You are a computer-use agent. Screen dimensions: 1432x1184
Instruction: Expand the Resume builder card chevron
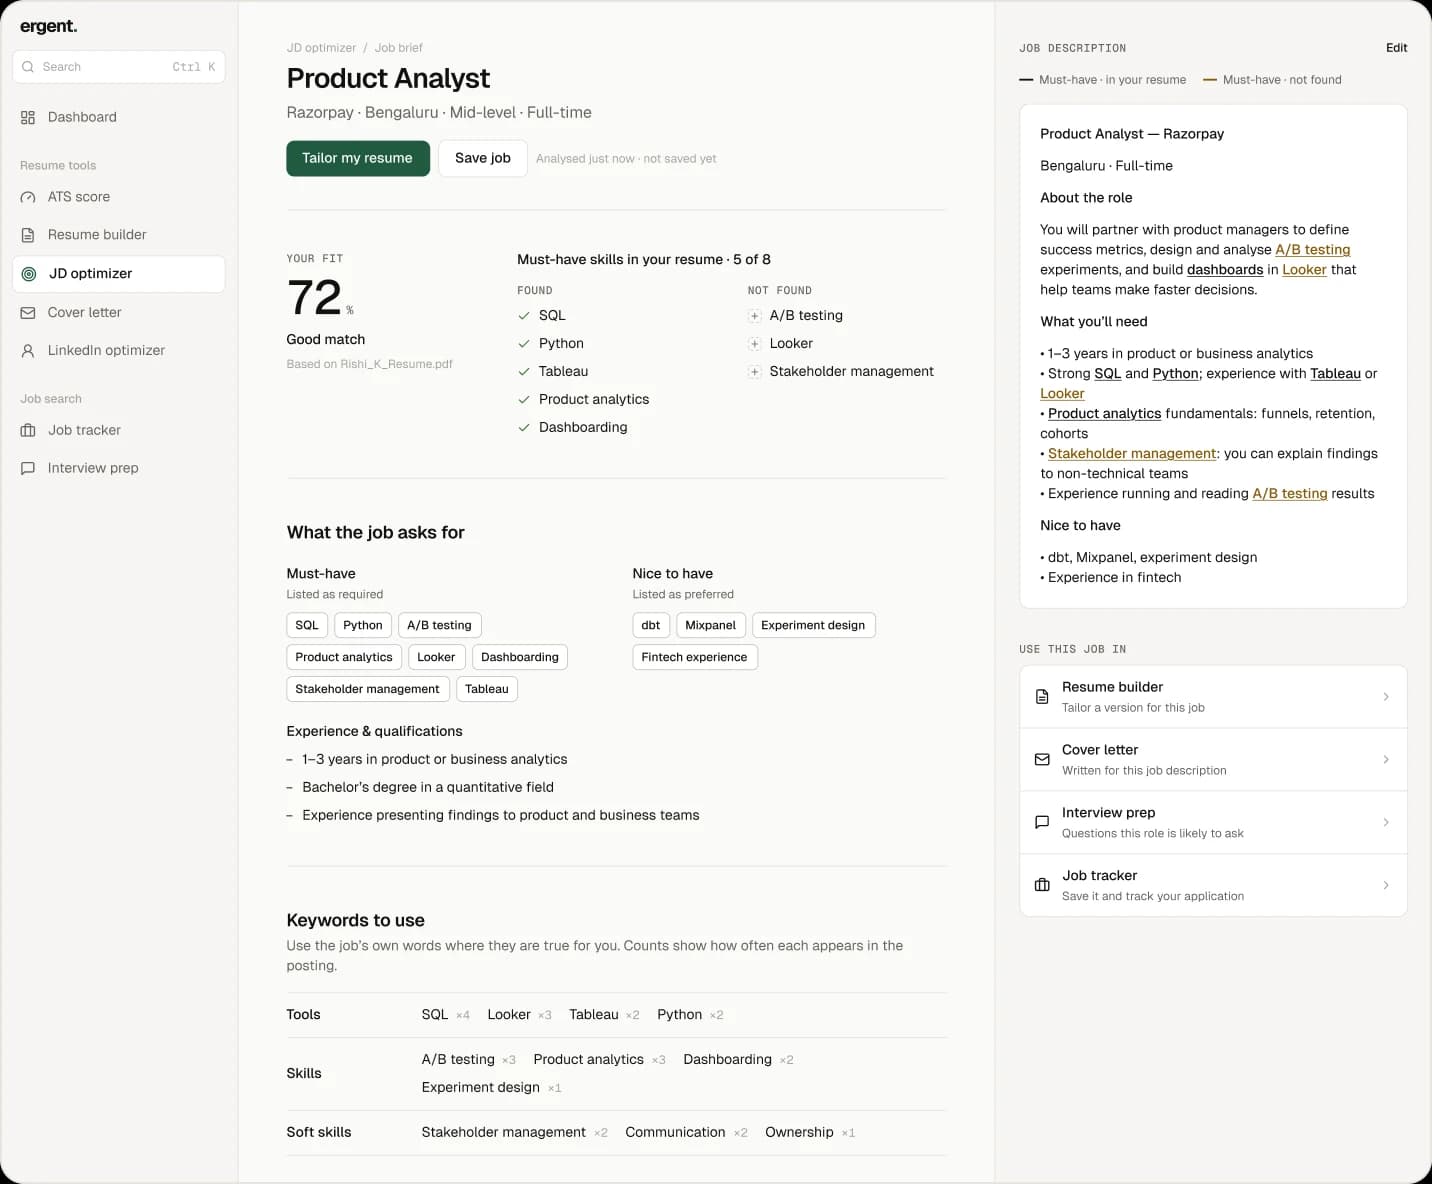coord(1386,697)
